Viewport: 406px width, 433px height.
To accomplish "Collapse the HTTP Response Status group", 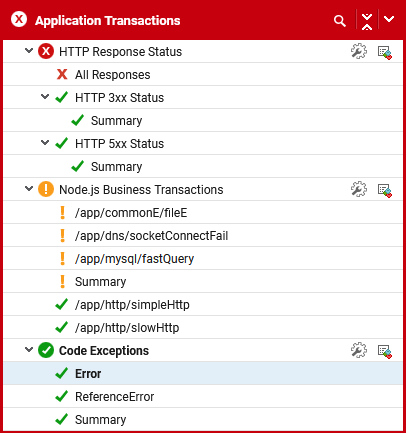I will coord(29,51).
